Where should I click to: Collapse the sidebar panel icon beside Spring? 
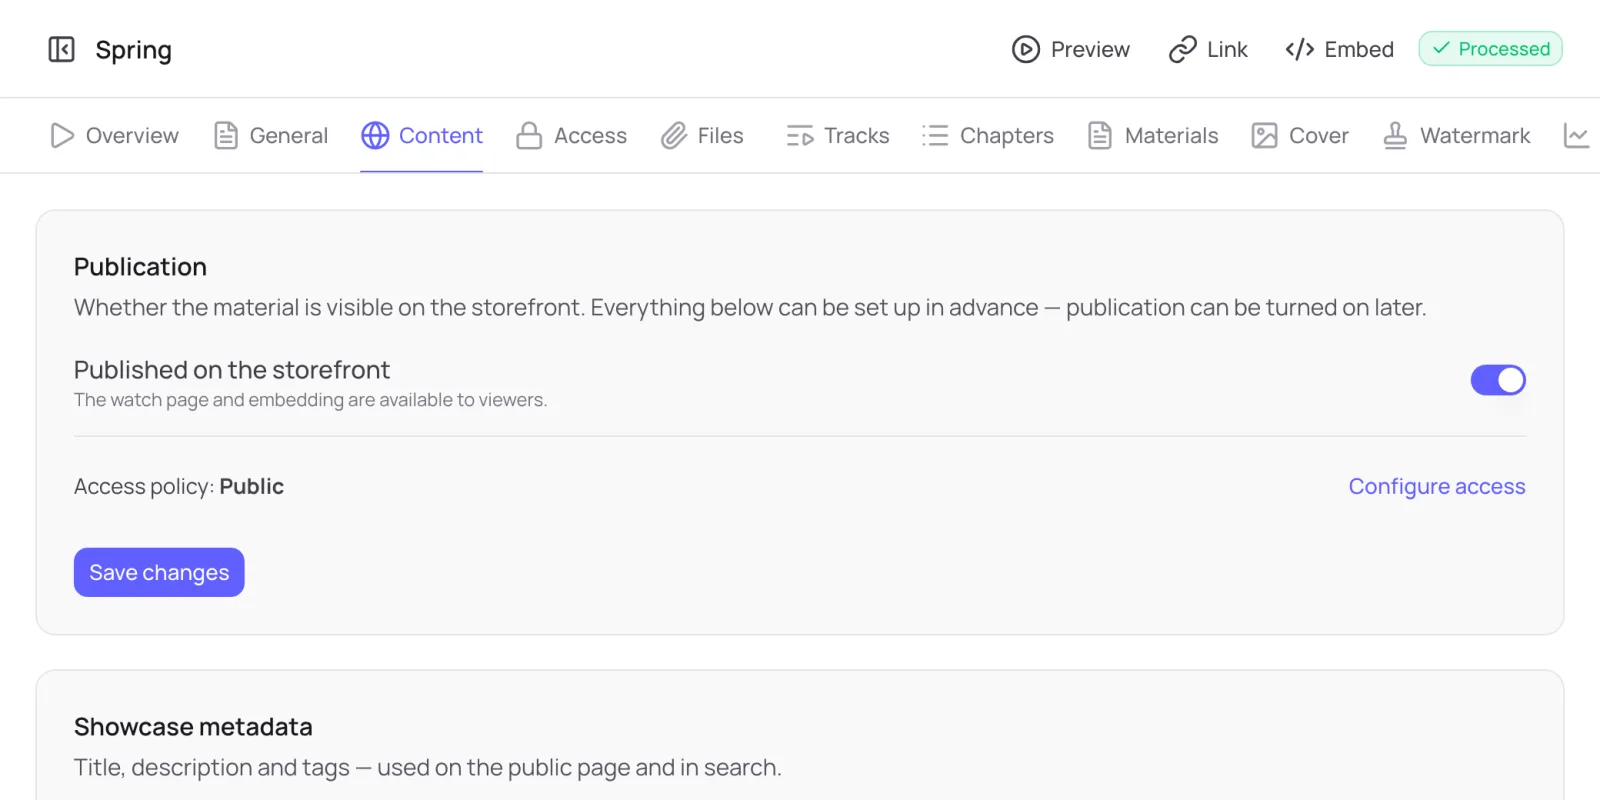coord(62,49)
